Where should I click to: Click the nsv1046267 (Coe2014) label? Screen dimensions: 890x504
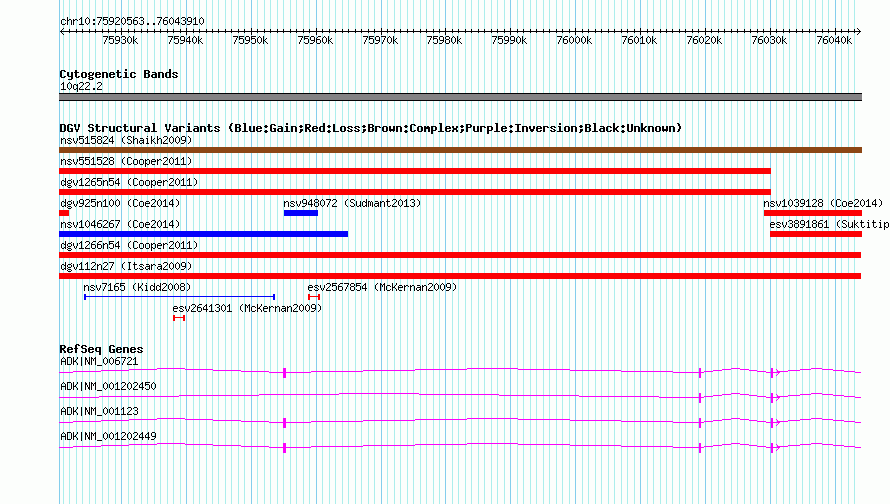120,224
